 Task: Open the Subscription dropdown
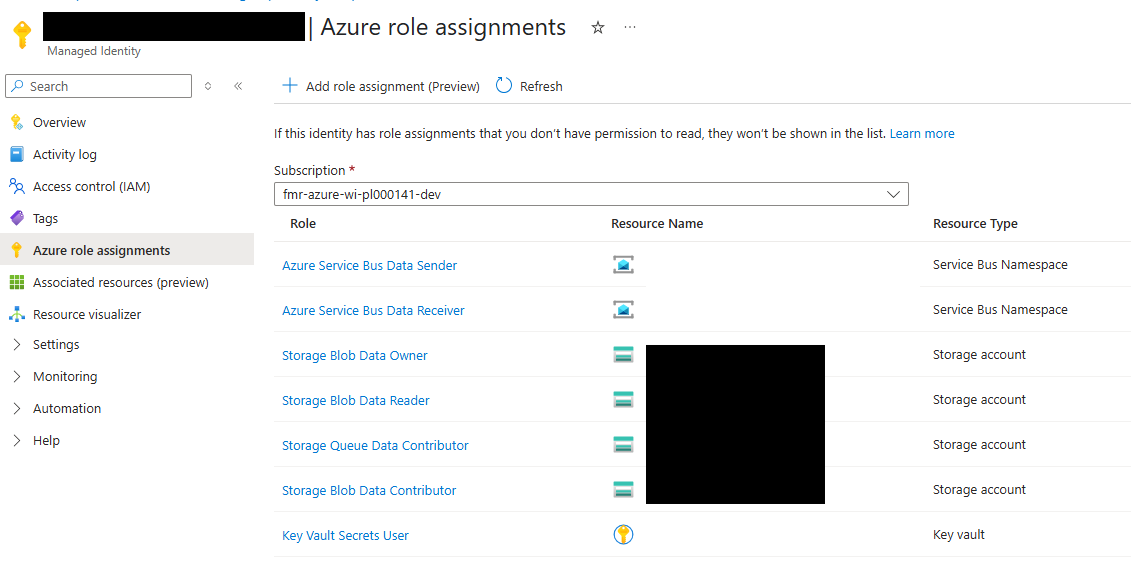(x=591, y=194)
